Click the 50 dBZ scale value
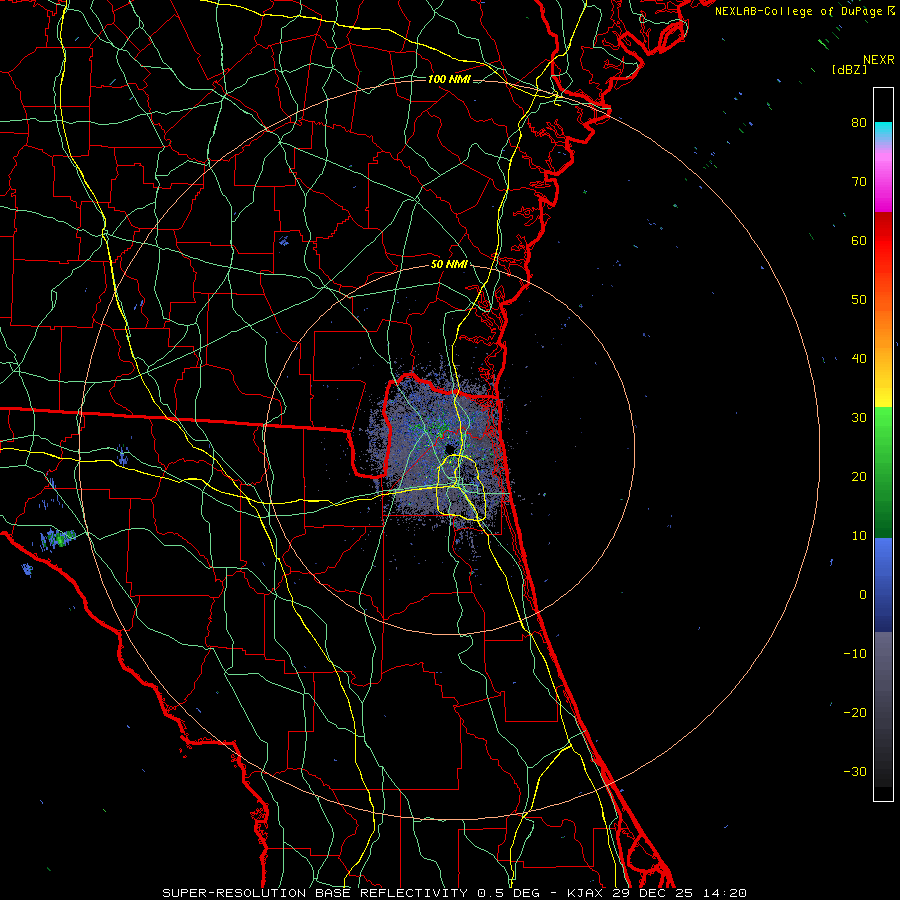Image resolution: width=900 pixels, height=900 pixels. pos(859,300)
